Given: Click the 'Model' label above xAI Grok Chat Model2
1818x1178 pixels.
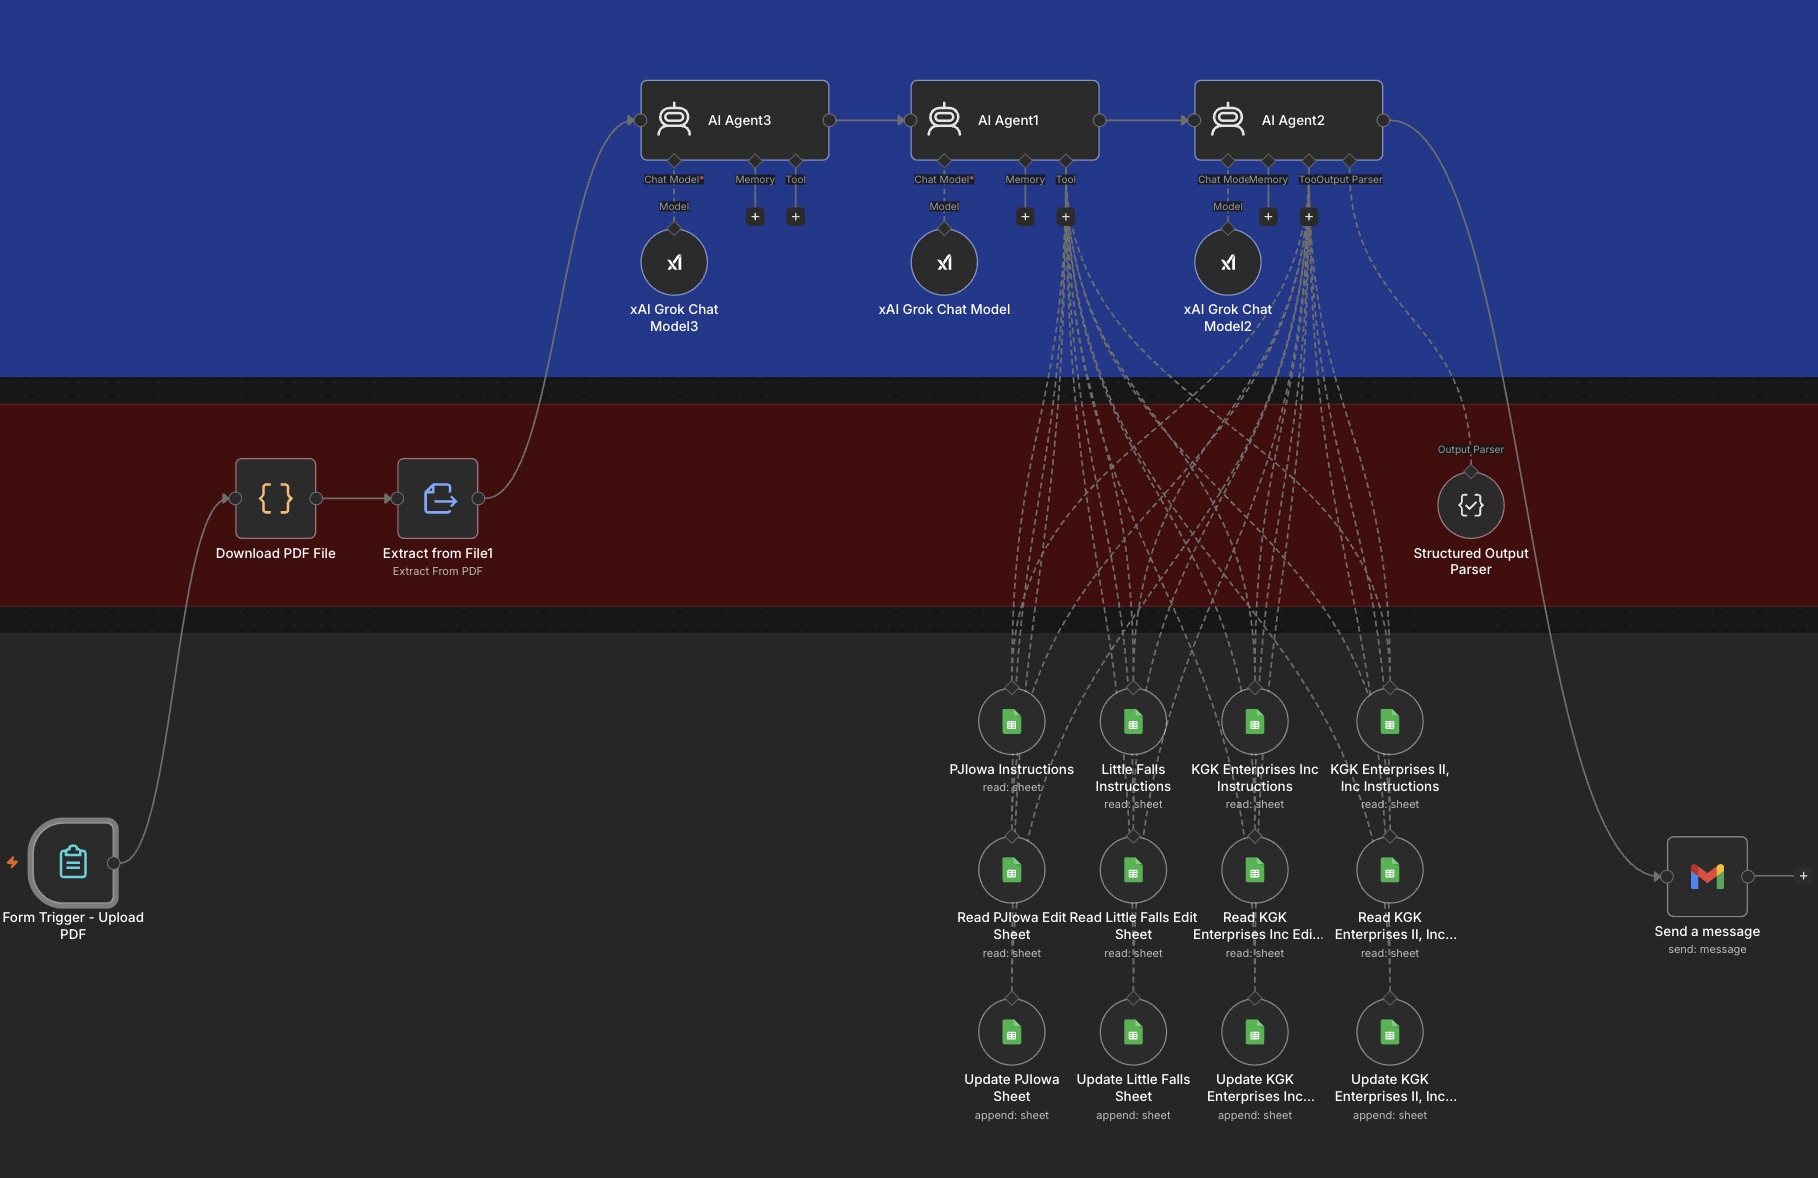Looking at the screenshot, I should pos(1228,206).
